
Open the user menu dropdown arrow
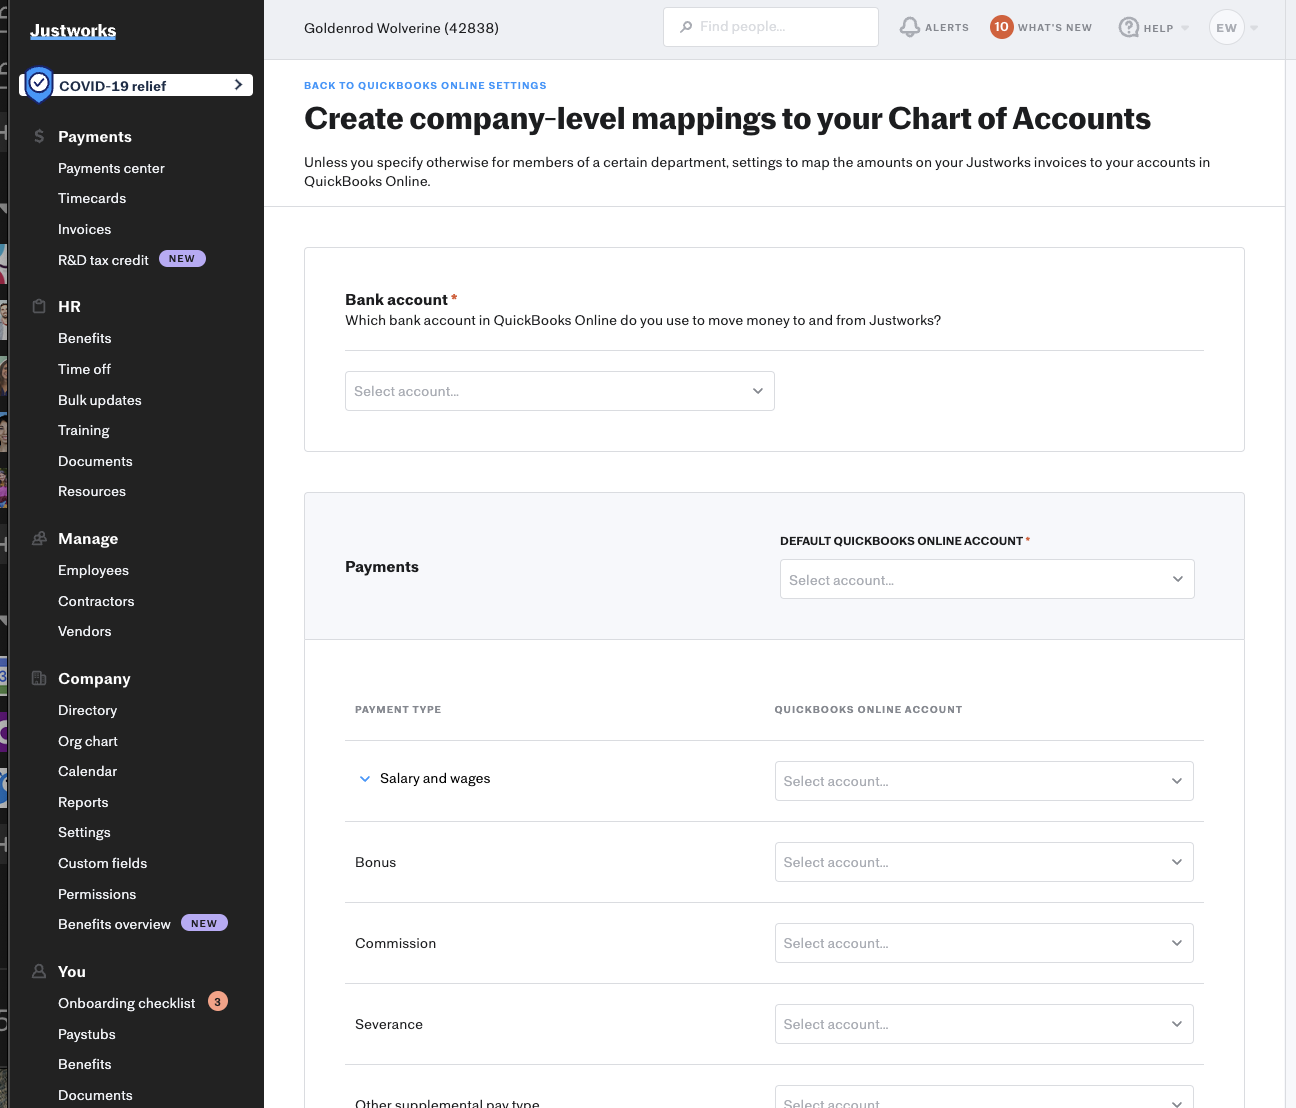pos(1254,28)
